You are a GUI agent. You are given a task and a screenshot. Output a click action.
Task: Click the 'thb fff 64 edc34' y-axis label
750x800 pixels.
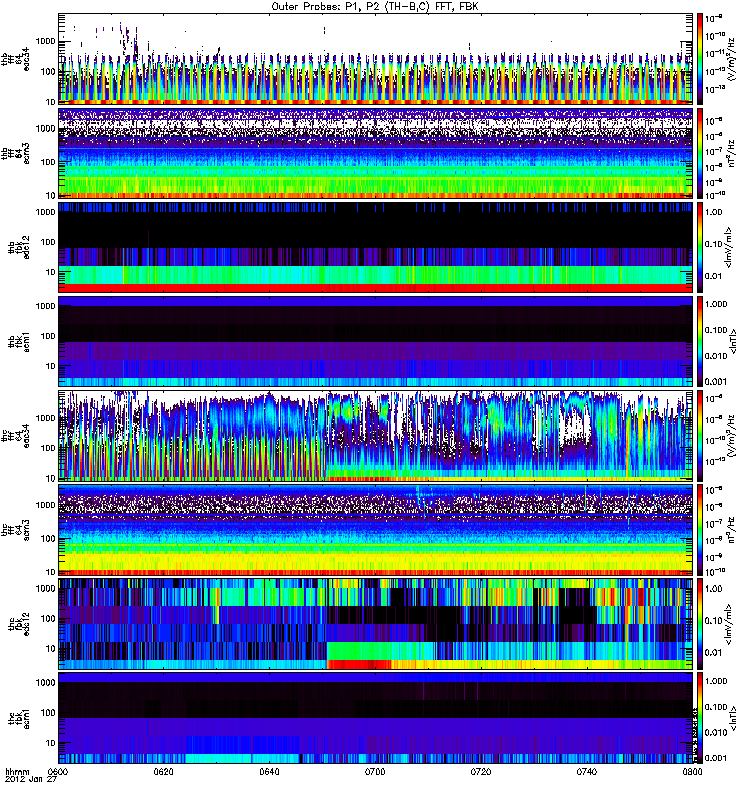point(15,59)
